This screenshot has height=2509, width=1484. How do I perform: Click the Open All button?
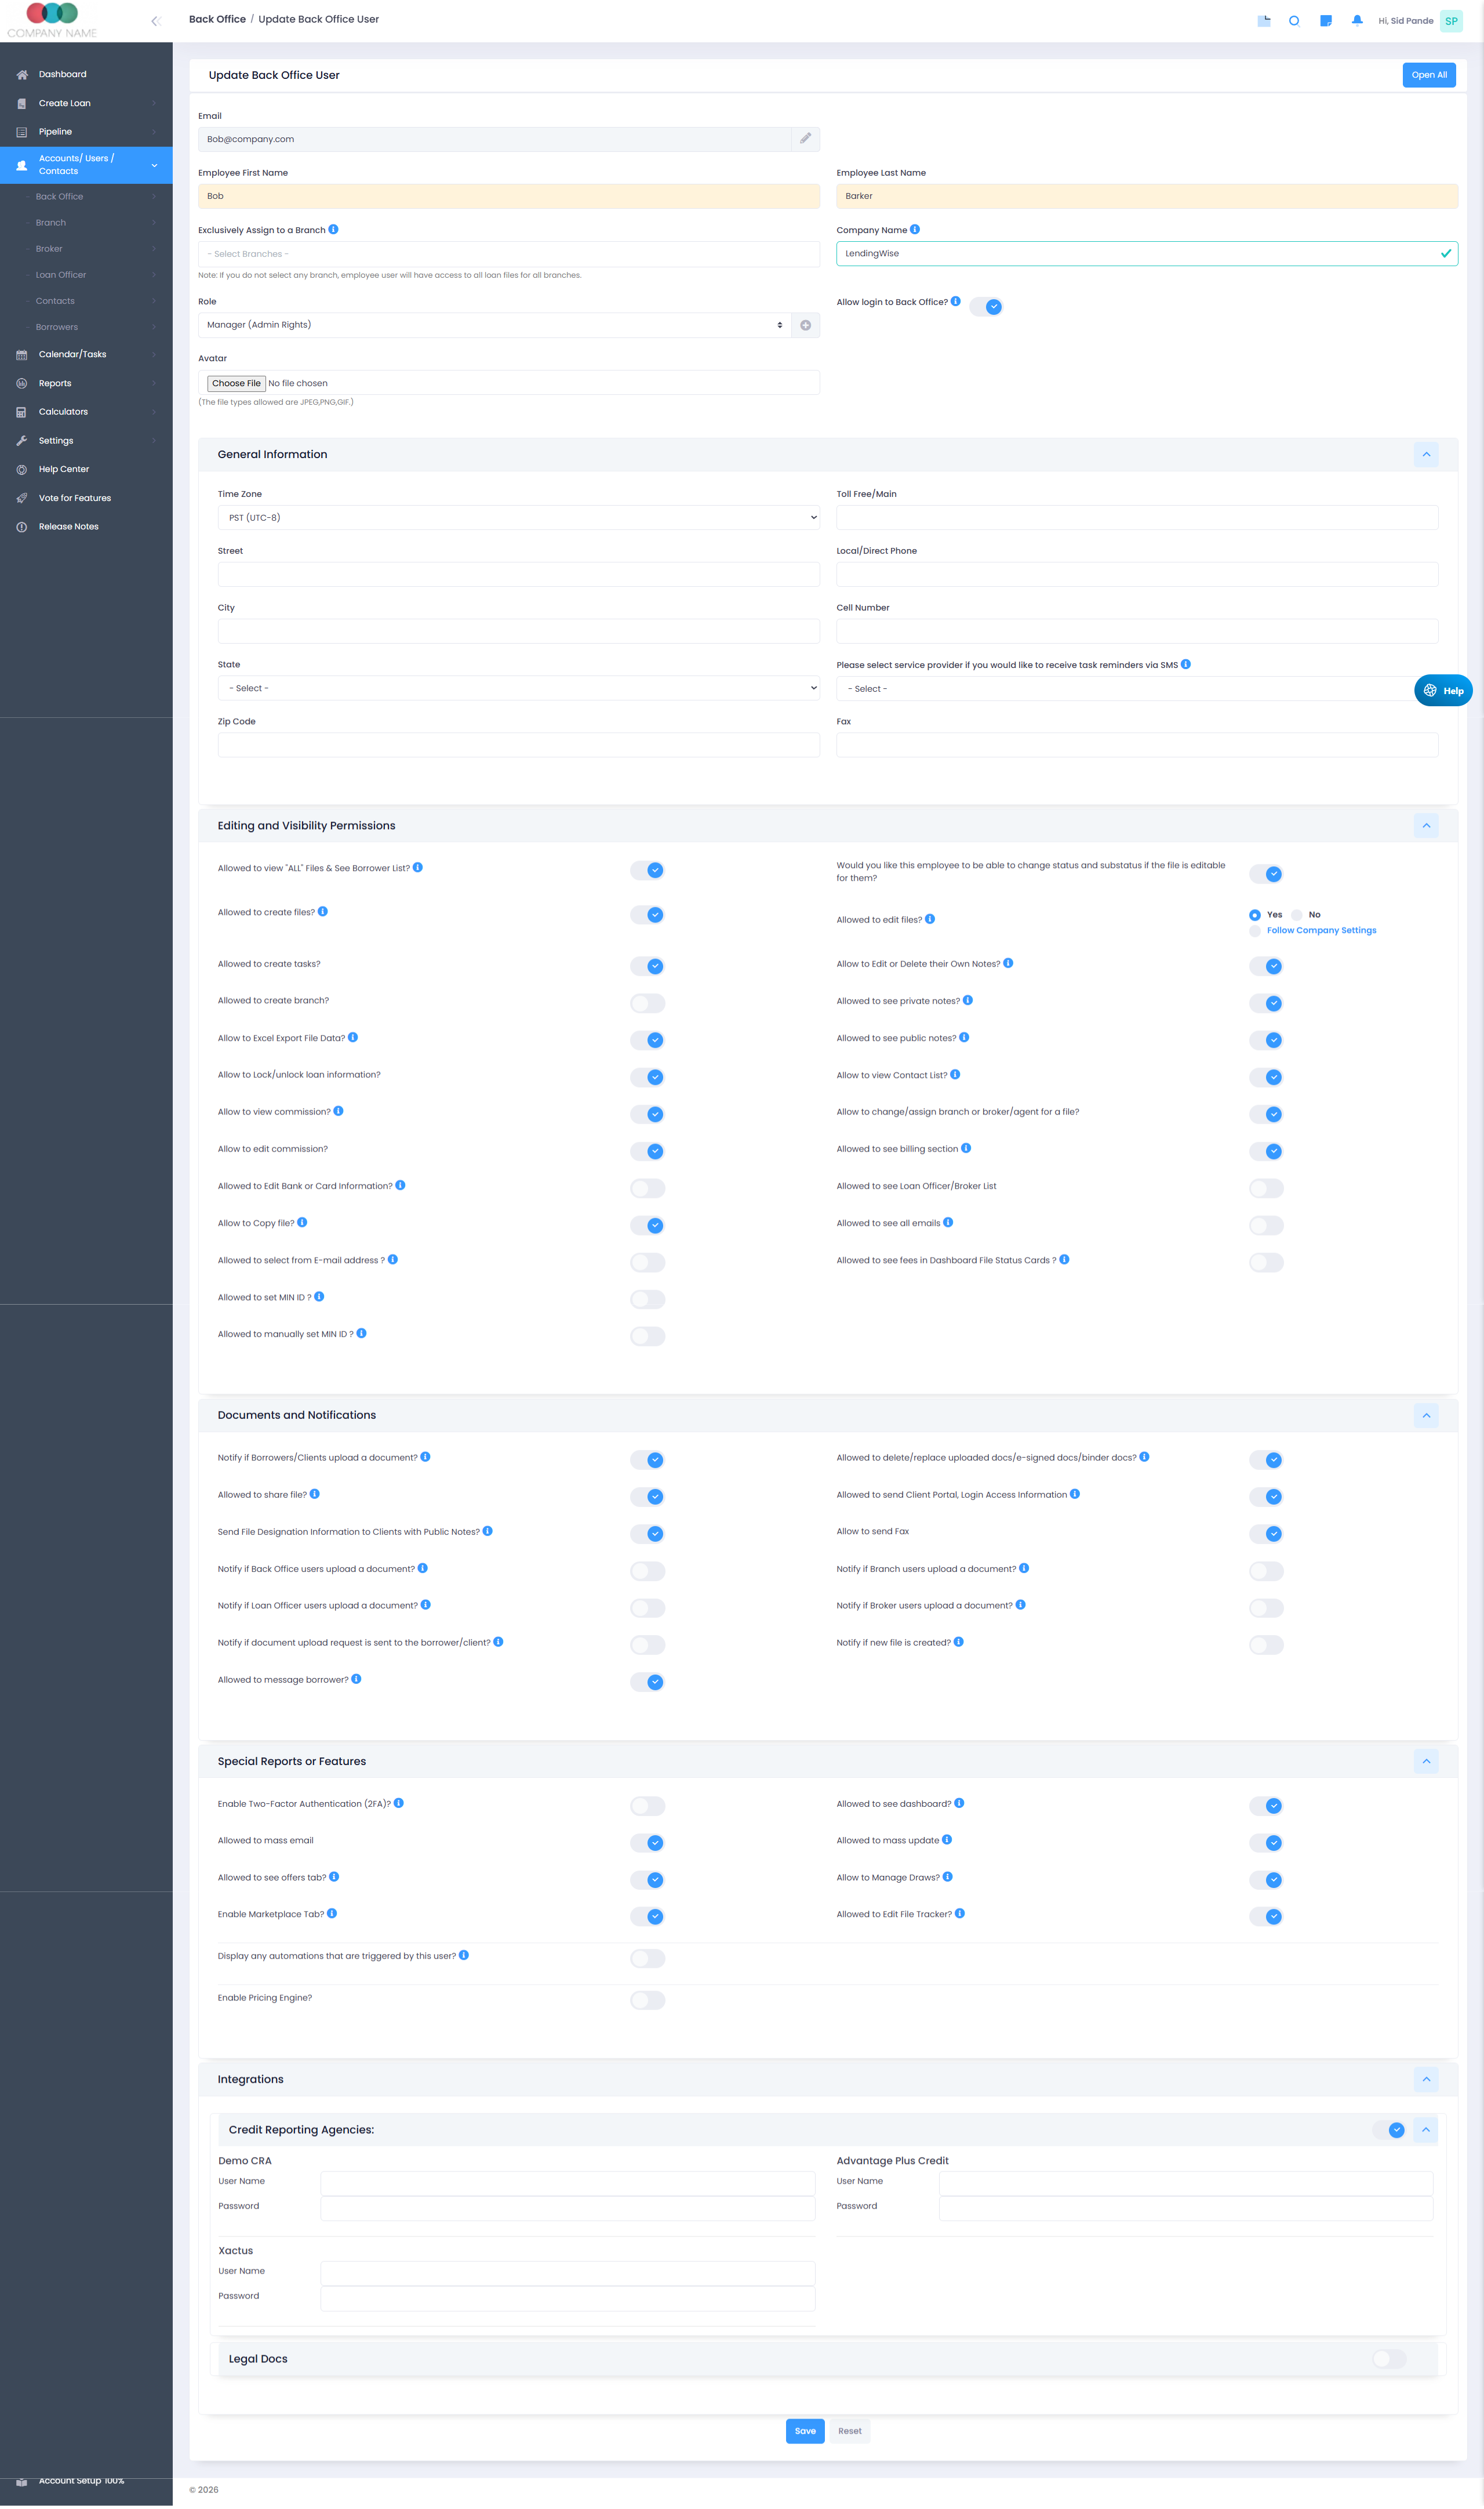pyautogui.click(x=1428, y=75)
